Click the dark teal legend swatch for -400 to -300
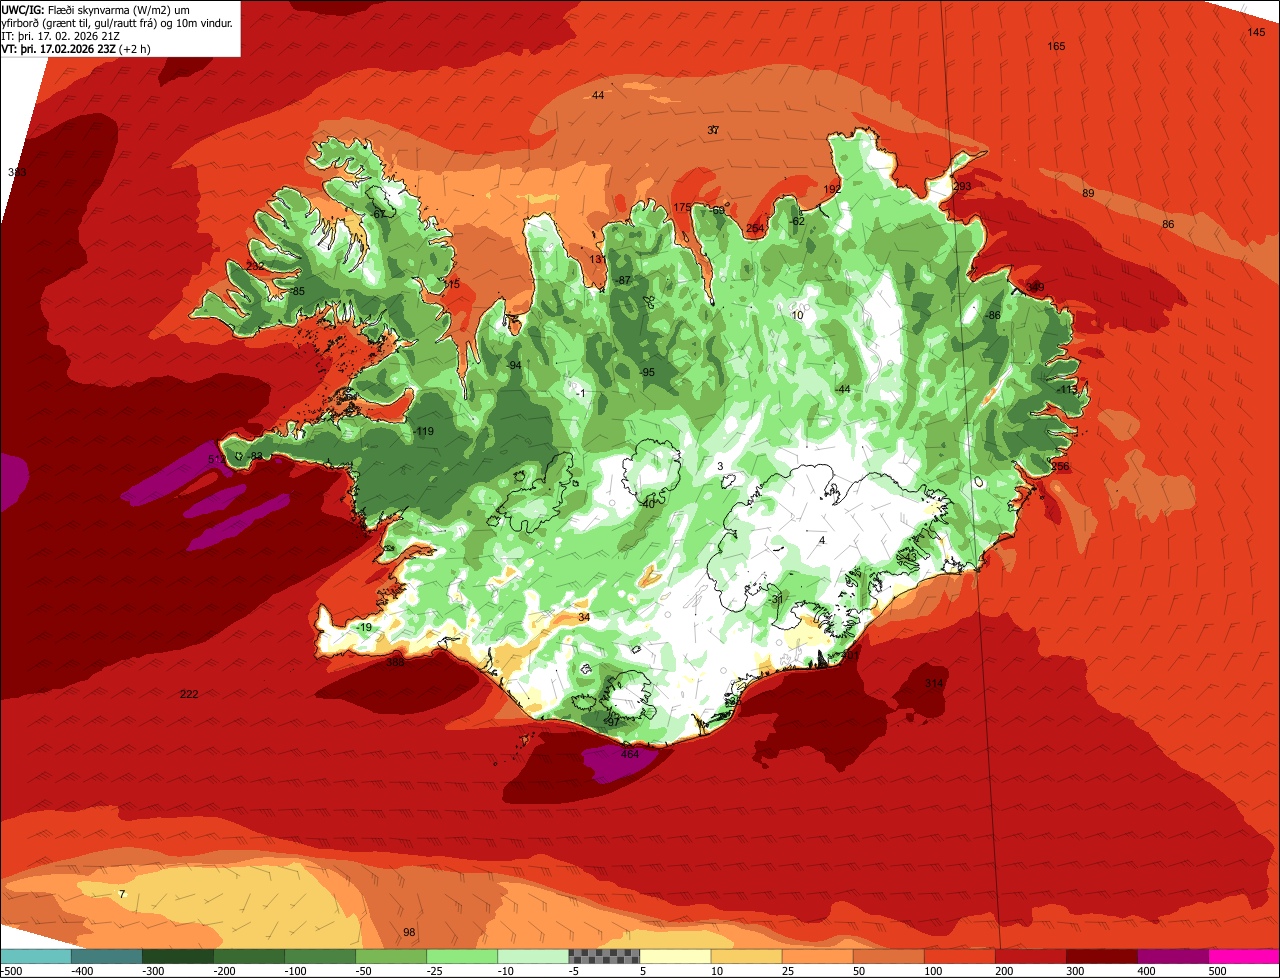Viewport: 1280px width, 978px height. [x=107, y=956]
